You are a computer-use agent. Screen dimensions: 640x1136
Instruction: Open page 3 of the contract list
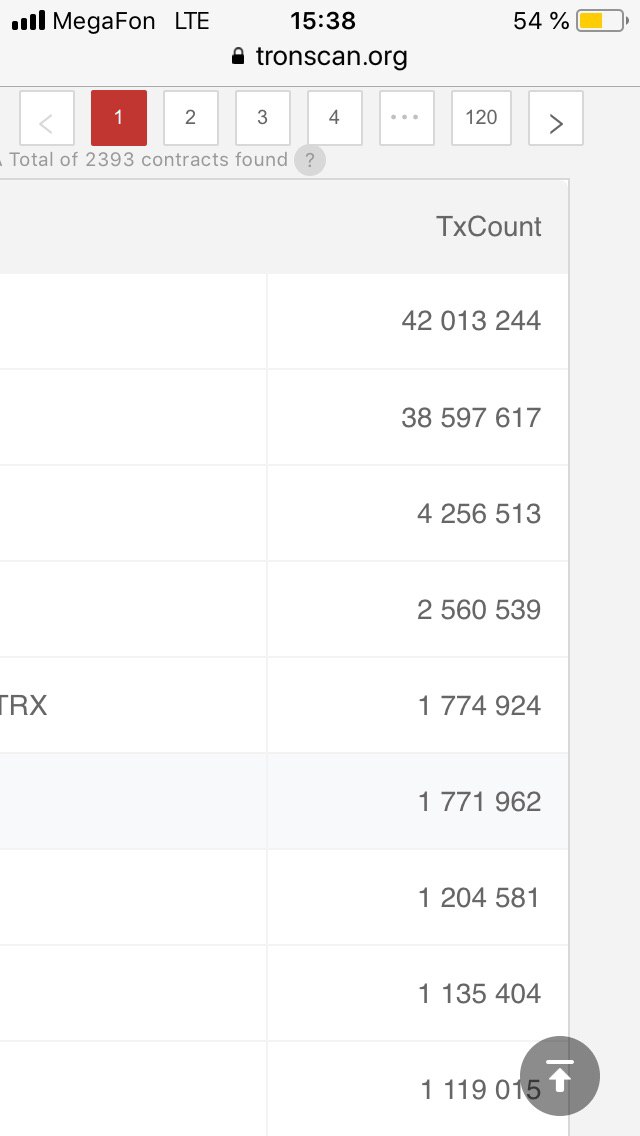[x=262, y=118]
